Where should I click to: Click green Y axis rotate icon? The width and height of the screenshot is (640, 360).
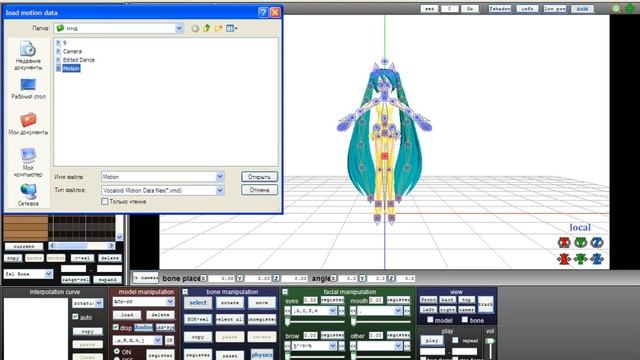click(580, 242)
